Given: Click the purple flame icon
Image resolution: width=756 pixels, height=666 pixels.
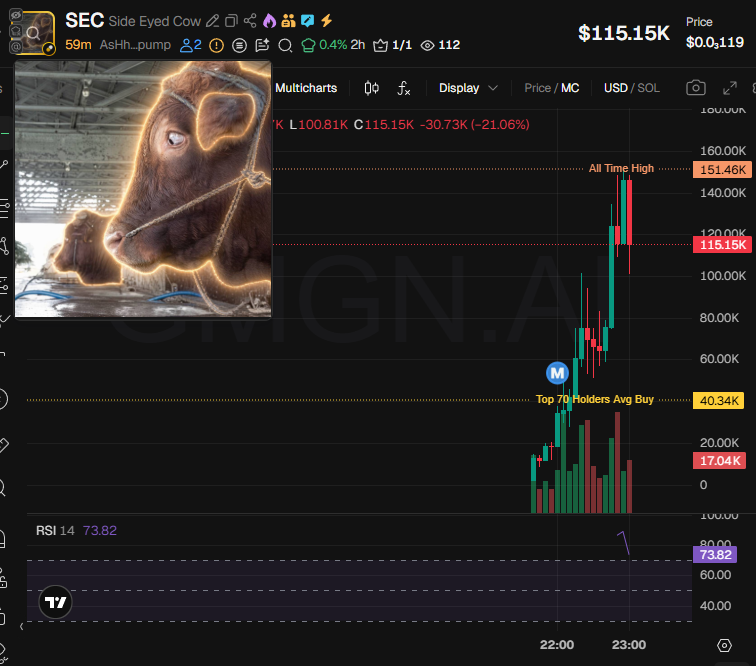Looking at the screenshot, I should click(x=270, y=21).
